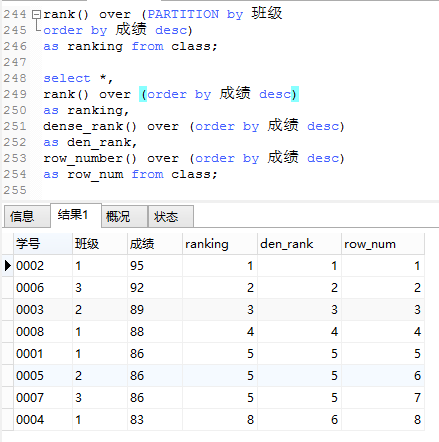
Task: Select the den_rank cell showing 6
Action: pyautogui.click(x=299, y=420)
